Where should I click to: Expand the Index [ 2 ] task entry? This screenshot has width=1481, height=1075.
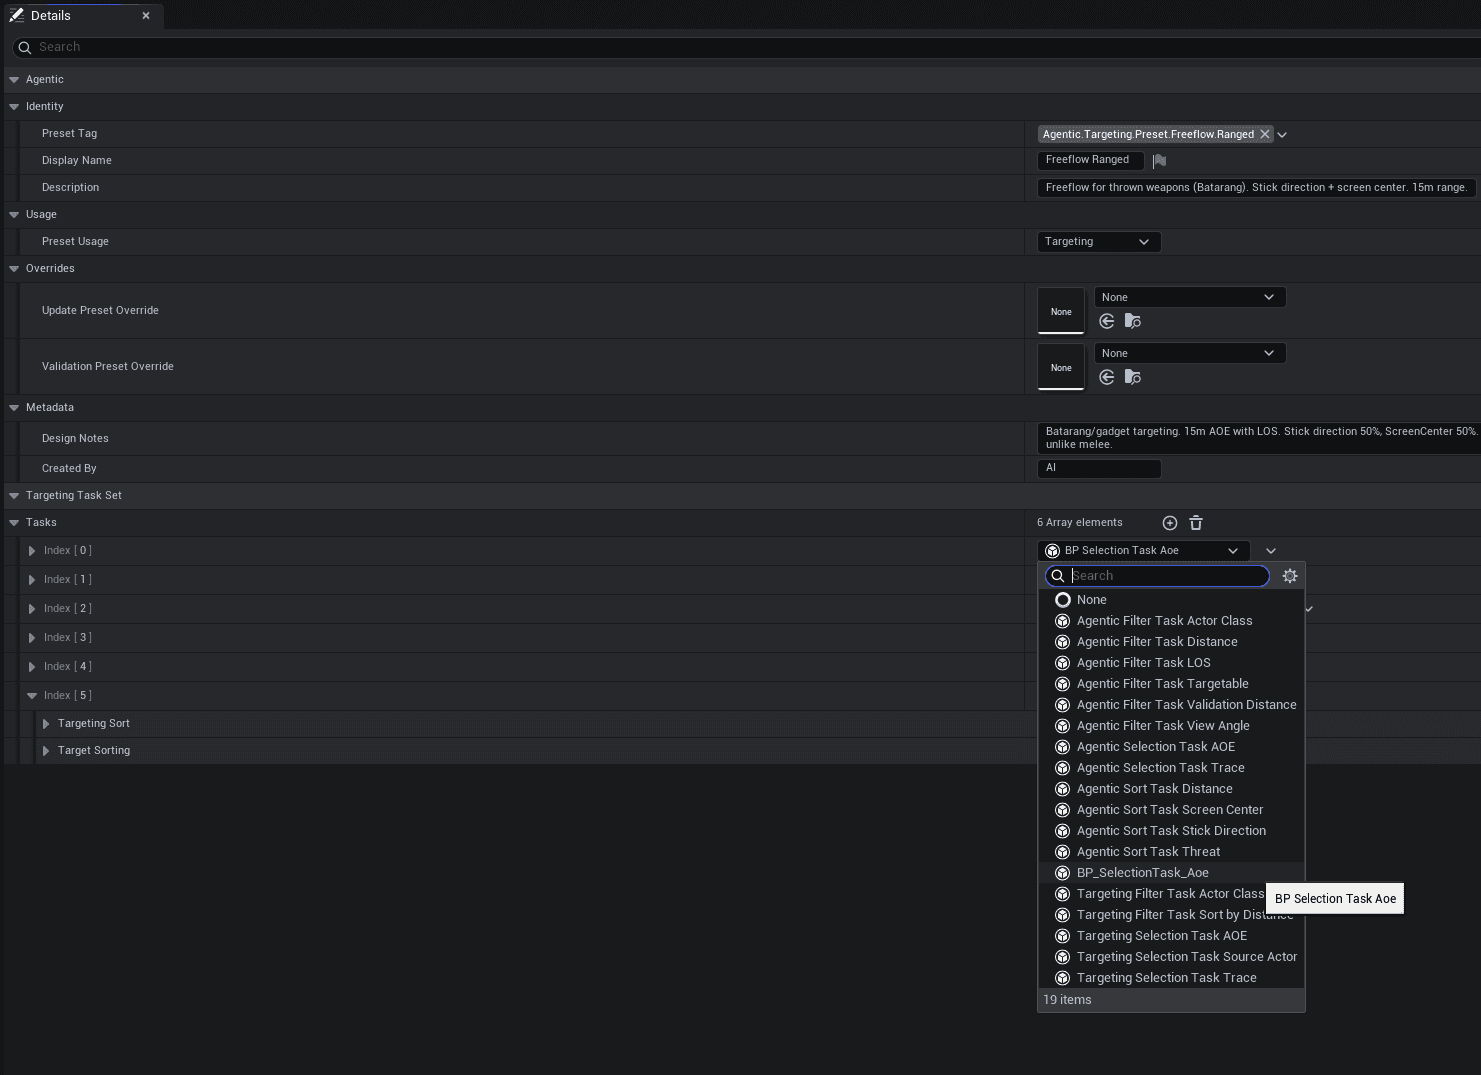point(32,608)
